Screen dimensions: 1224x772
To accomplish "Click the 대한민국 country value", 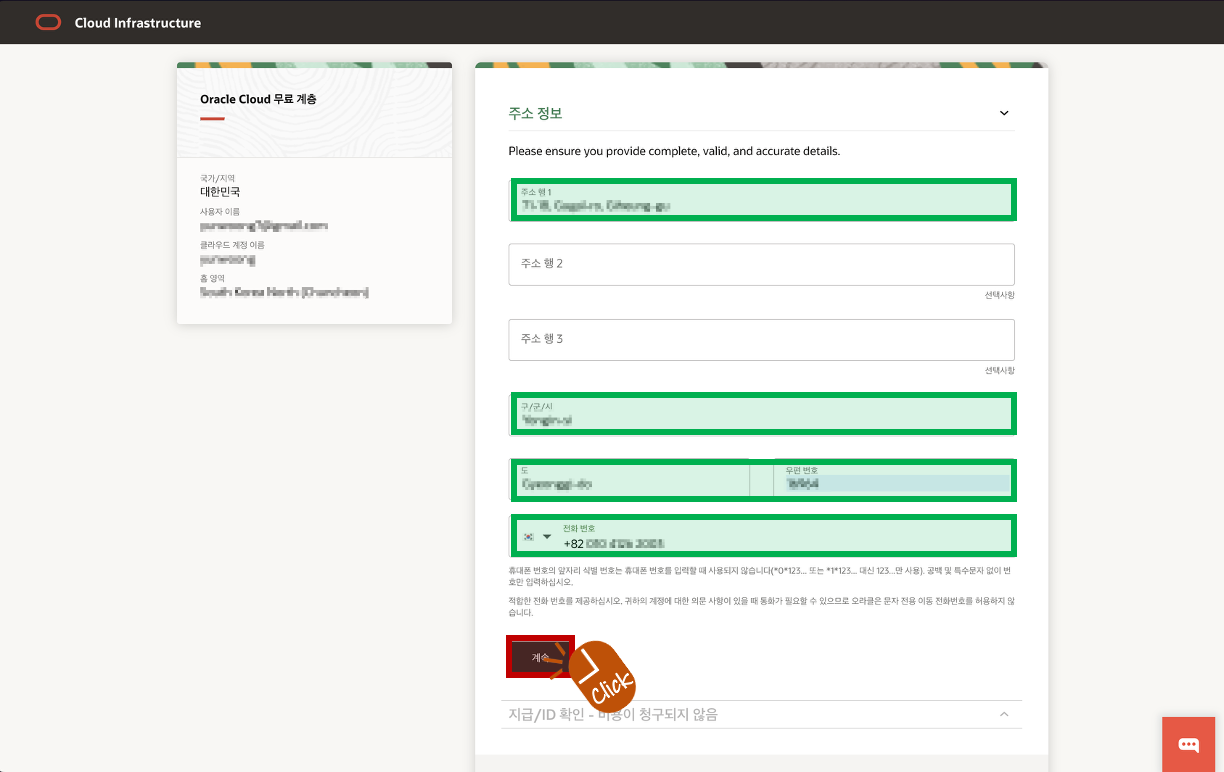I will (220, 191).
